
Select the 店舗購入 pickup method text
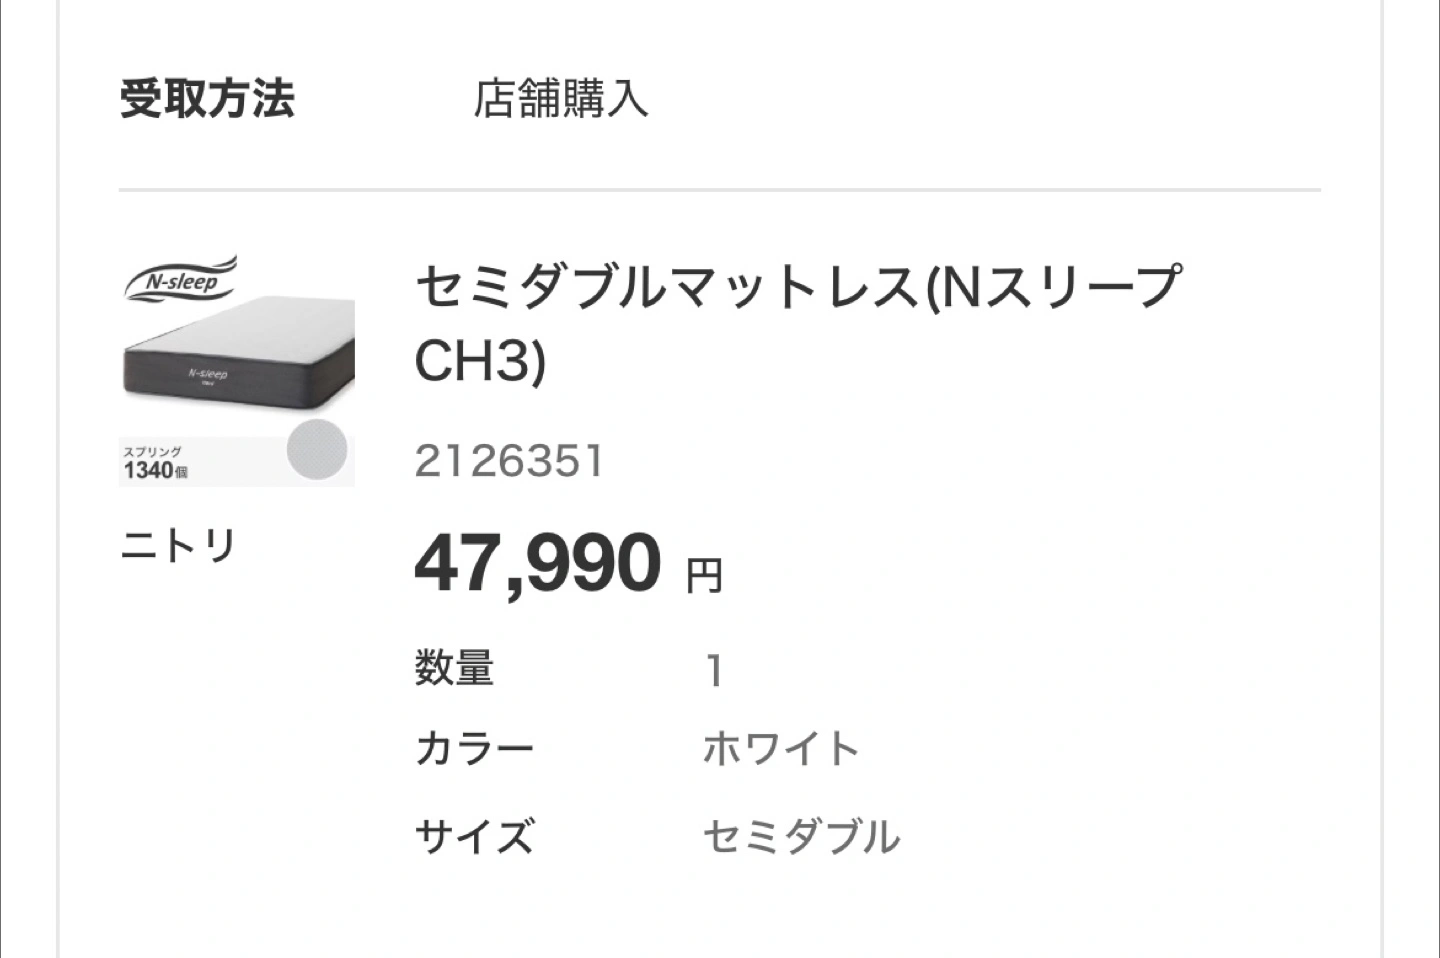tap(560, 99)
